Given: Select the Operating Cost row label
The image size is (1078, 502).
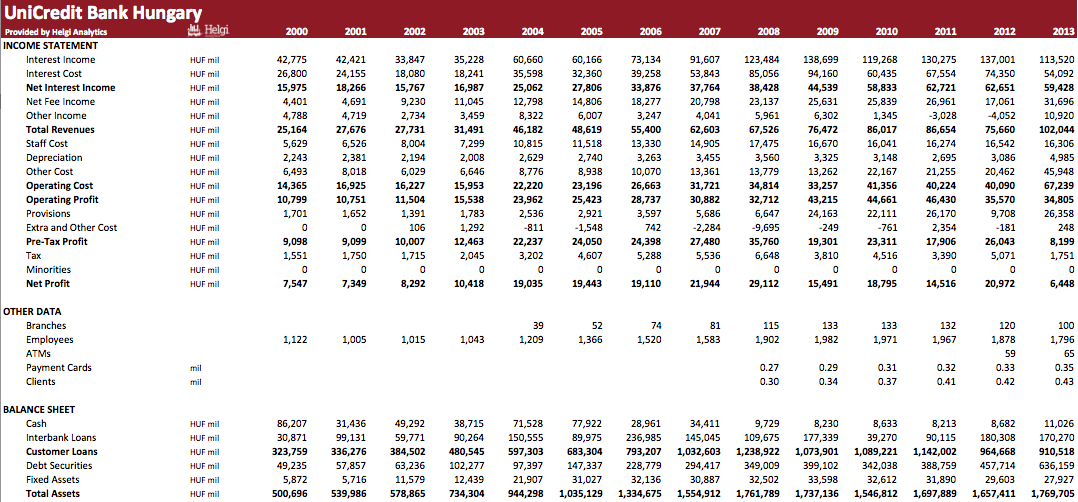Looking at the screenshot, I should 60,186.
